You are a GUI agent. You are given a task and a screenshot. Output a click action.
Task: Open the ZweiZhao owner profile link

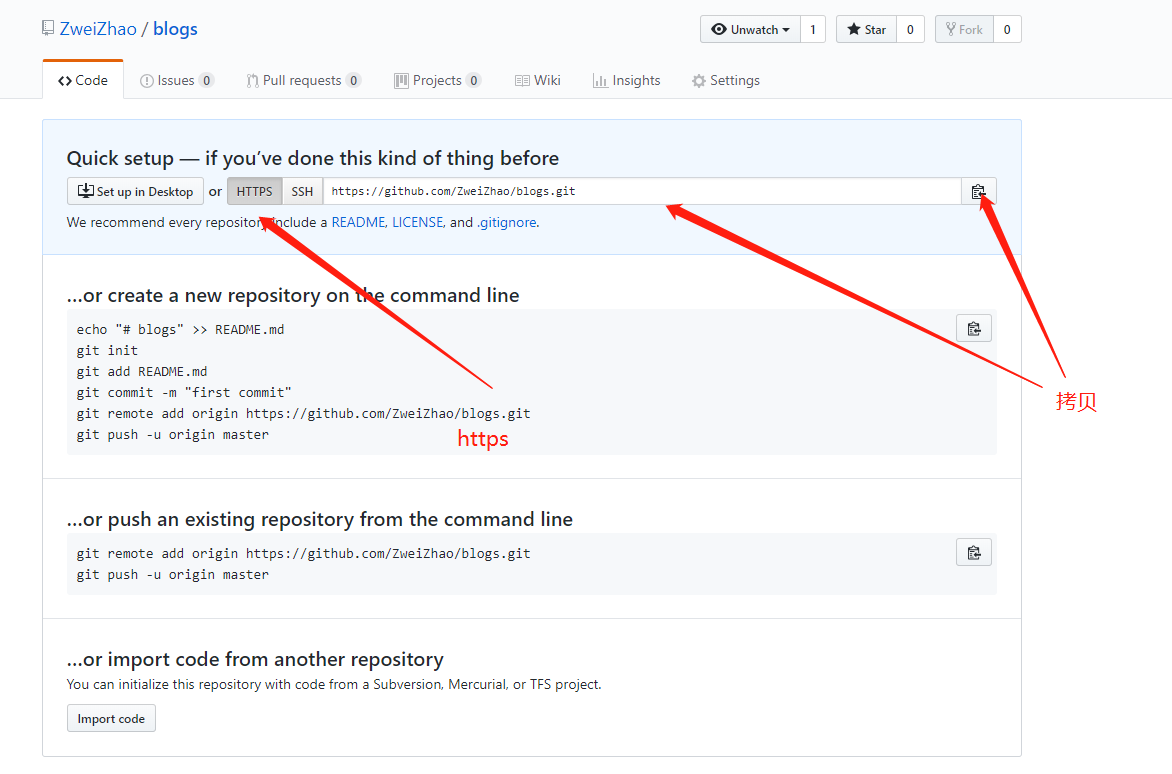(x=98, y=29)
